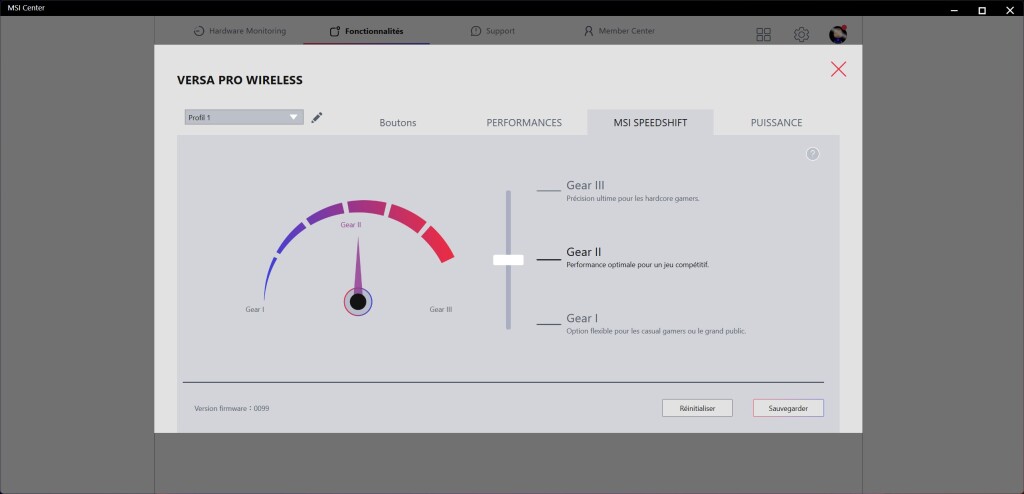Choose the Gear II option
This screenshot has height=494, width=1024.
(583, 252)
